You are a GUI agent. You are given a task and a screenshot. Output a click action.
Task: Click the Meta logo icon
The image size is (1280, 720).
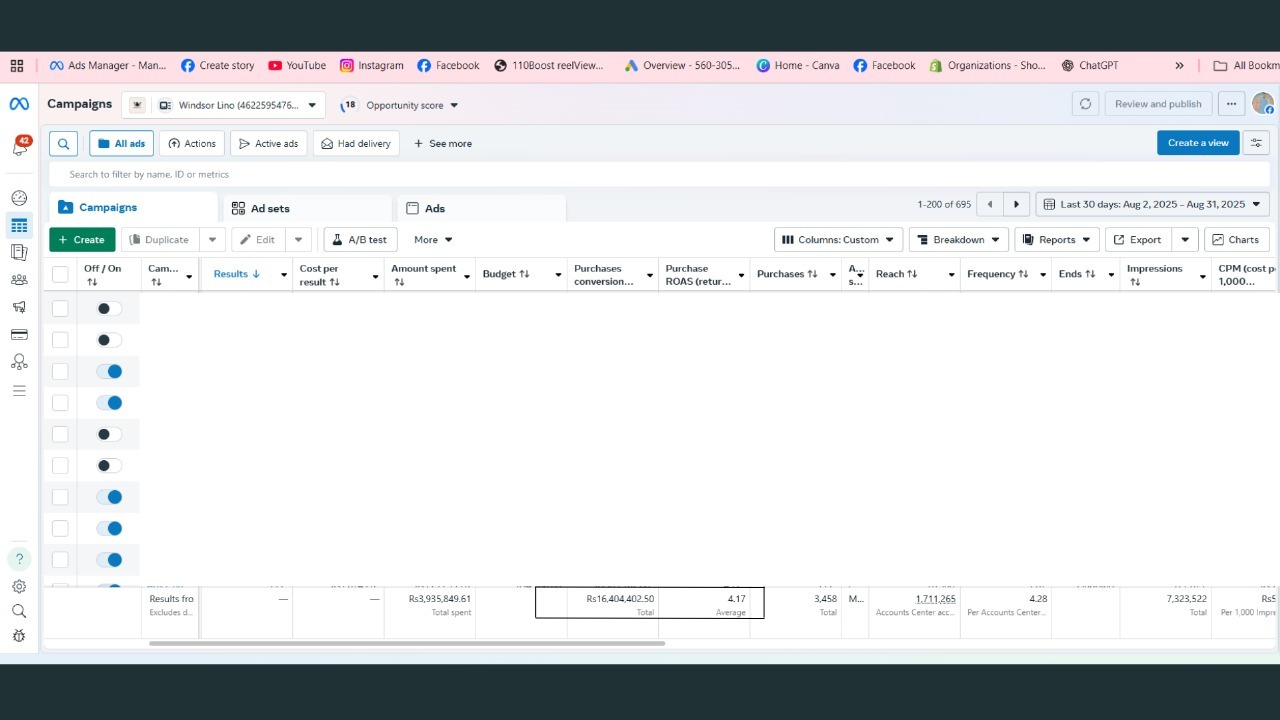click(x=19, y=104)
